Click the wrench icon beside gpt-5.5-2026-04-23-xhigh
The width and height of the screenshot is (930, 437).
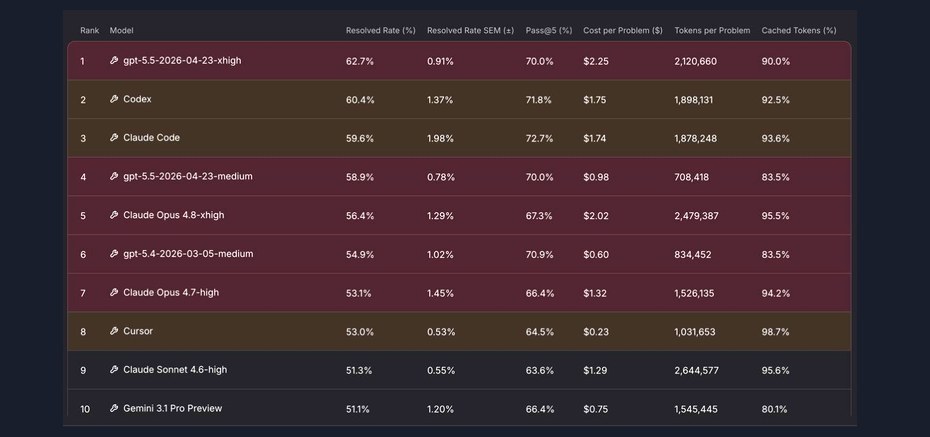click(x=114, y=60)
